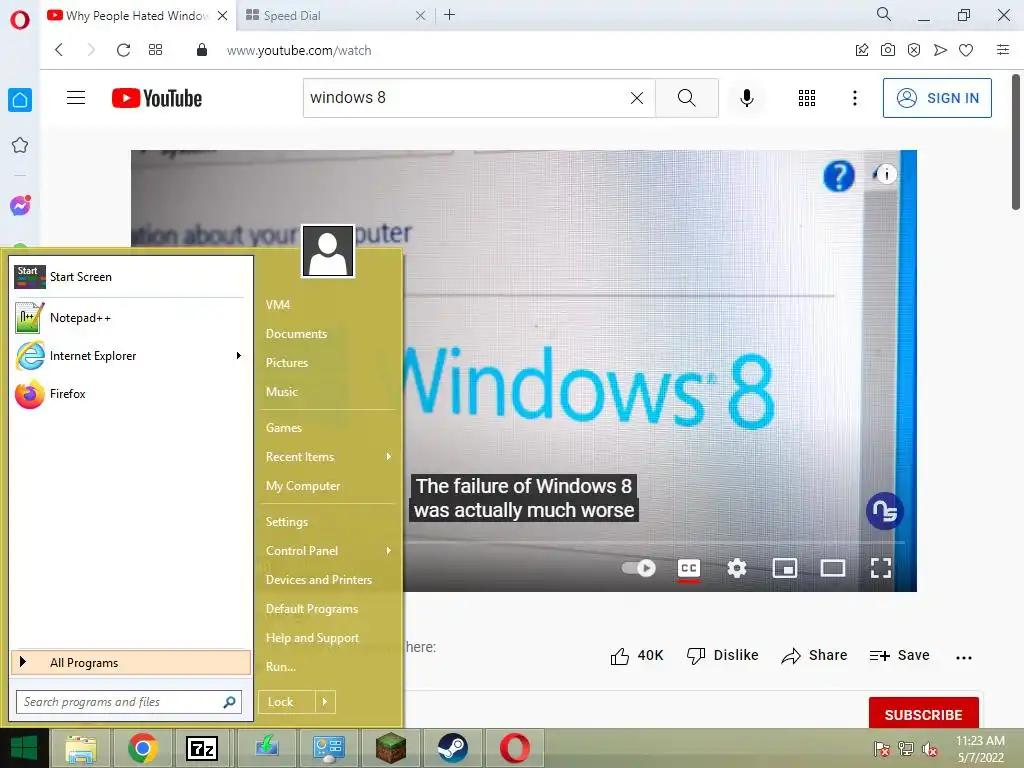Screen dimensions: 1024x768
Task: Start voice search with microphone
Action: point(746,98)
